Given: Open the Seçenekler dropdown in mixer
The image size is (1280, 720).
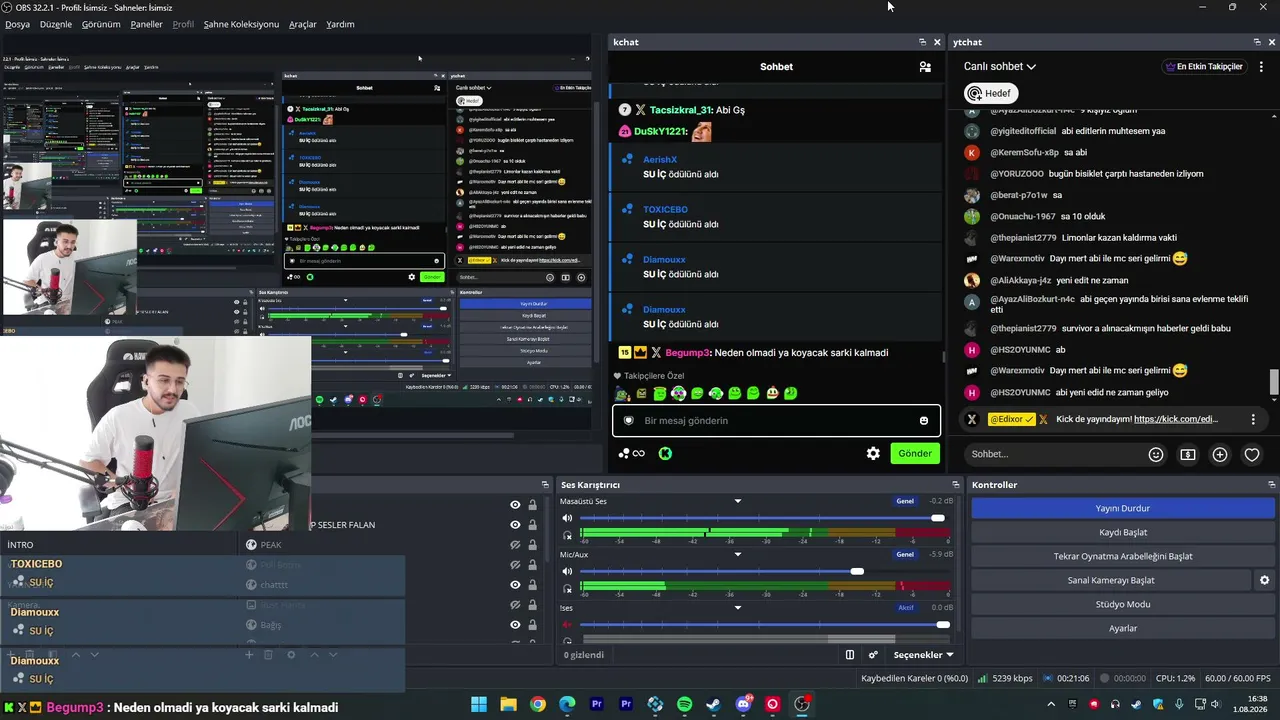Looking at the screenshot, I should 923,655.
